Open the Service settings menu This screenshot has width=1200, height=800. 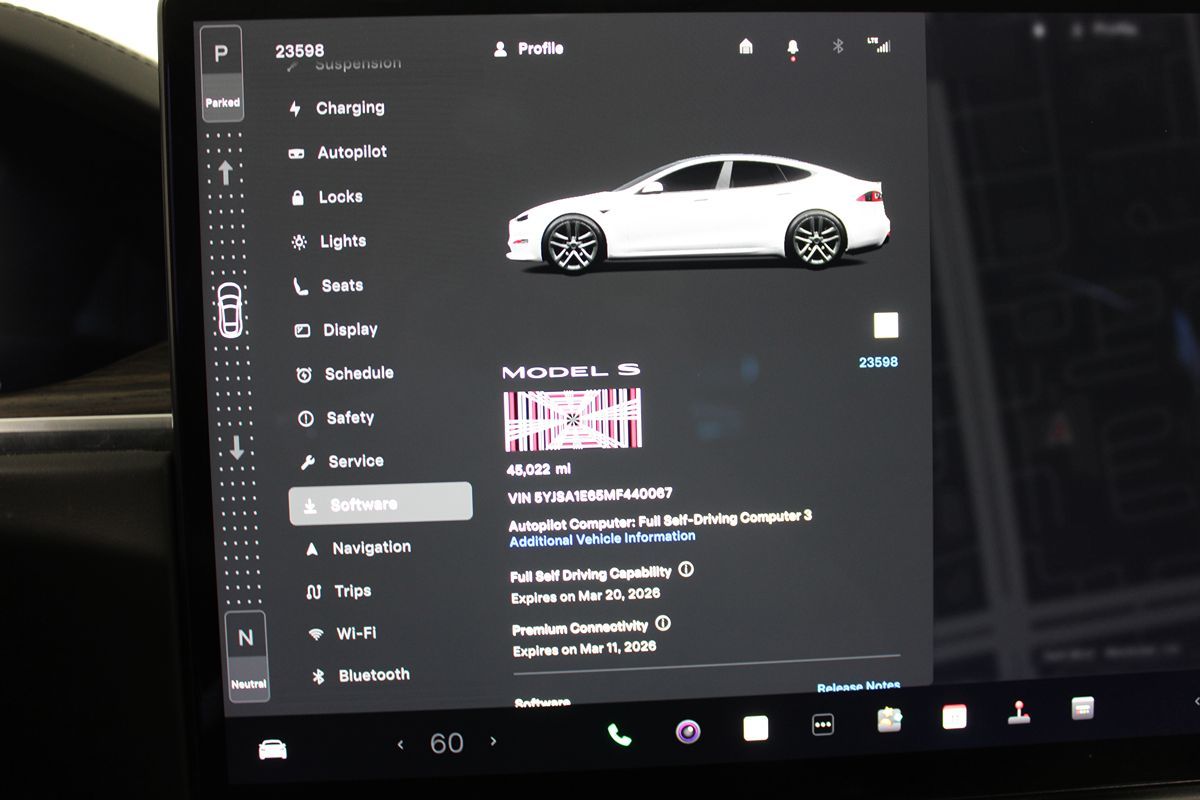click(342, 461)
